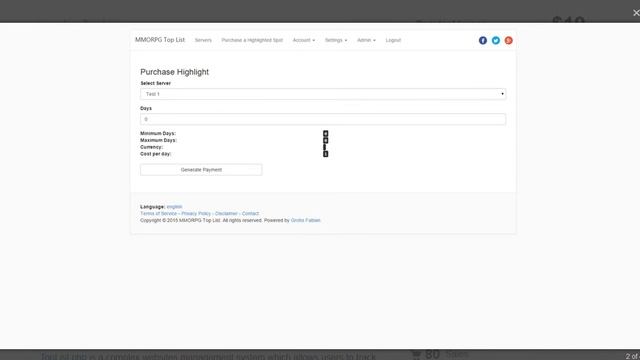This screenshot has width=640, height=360.
Task: Open the Select Server dropdown
Action: coord(323,94)
